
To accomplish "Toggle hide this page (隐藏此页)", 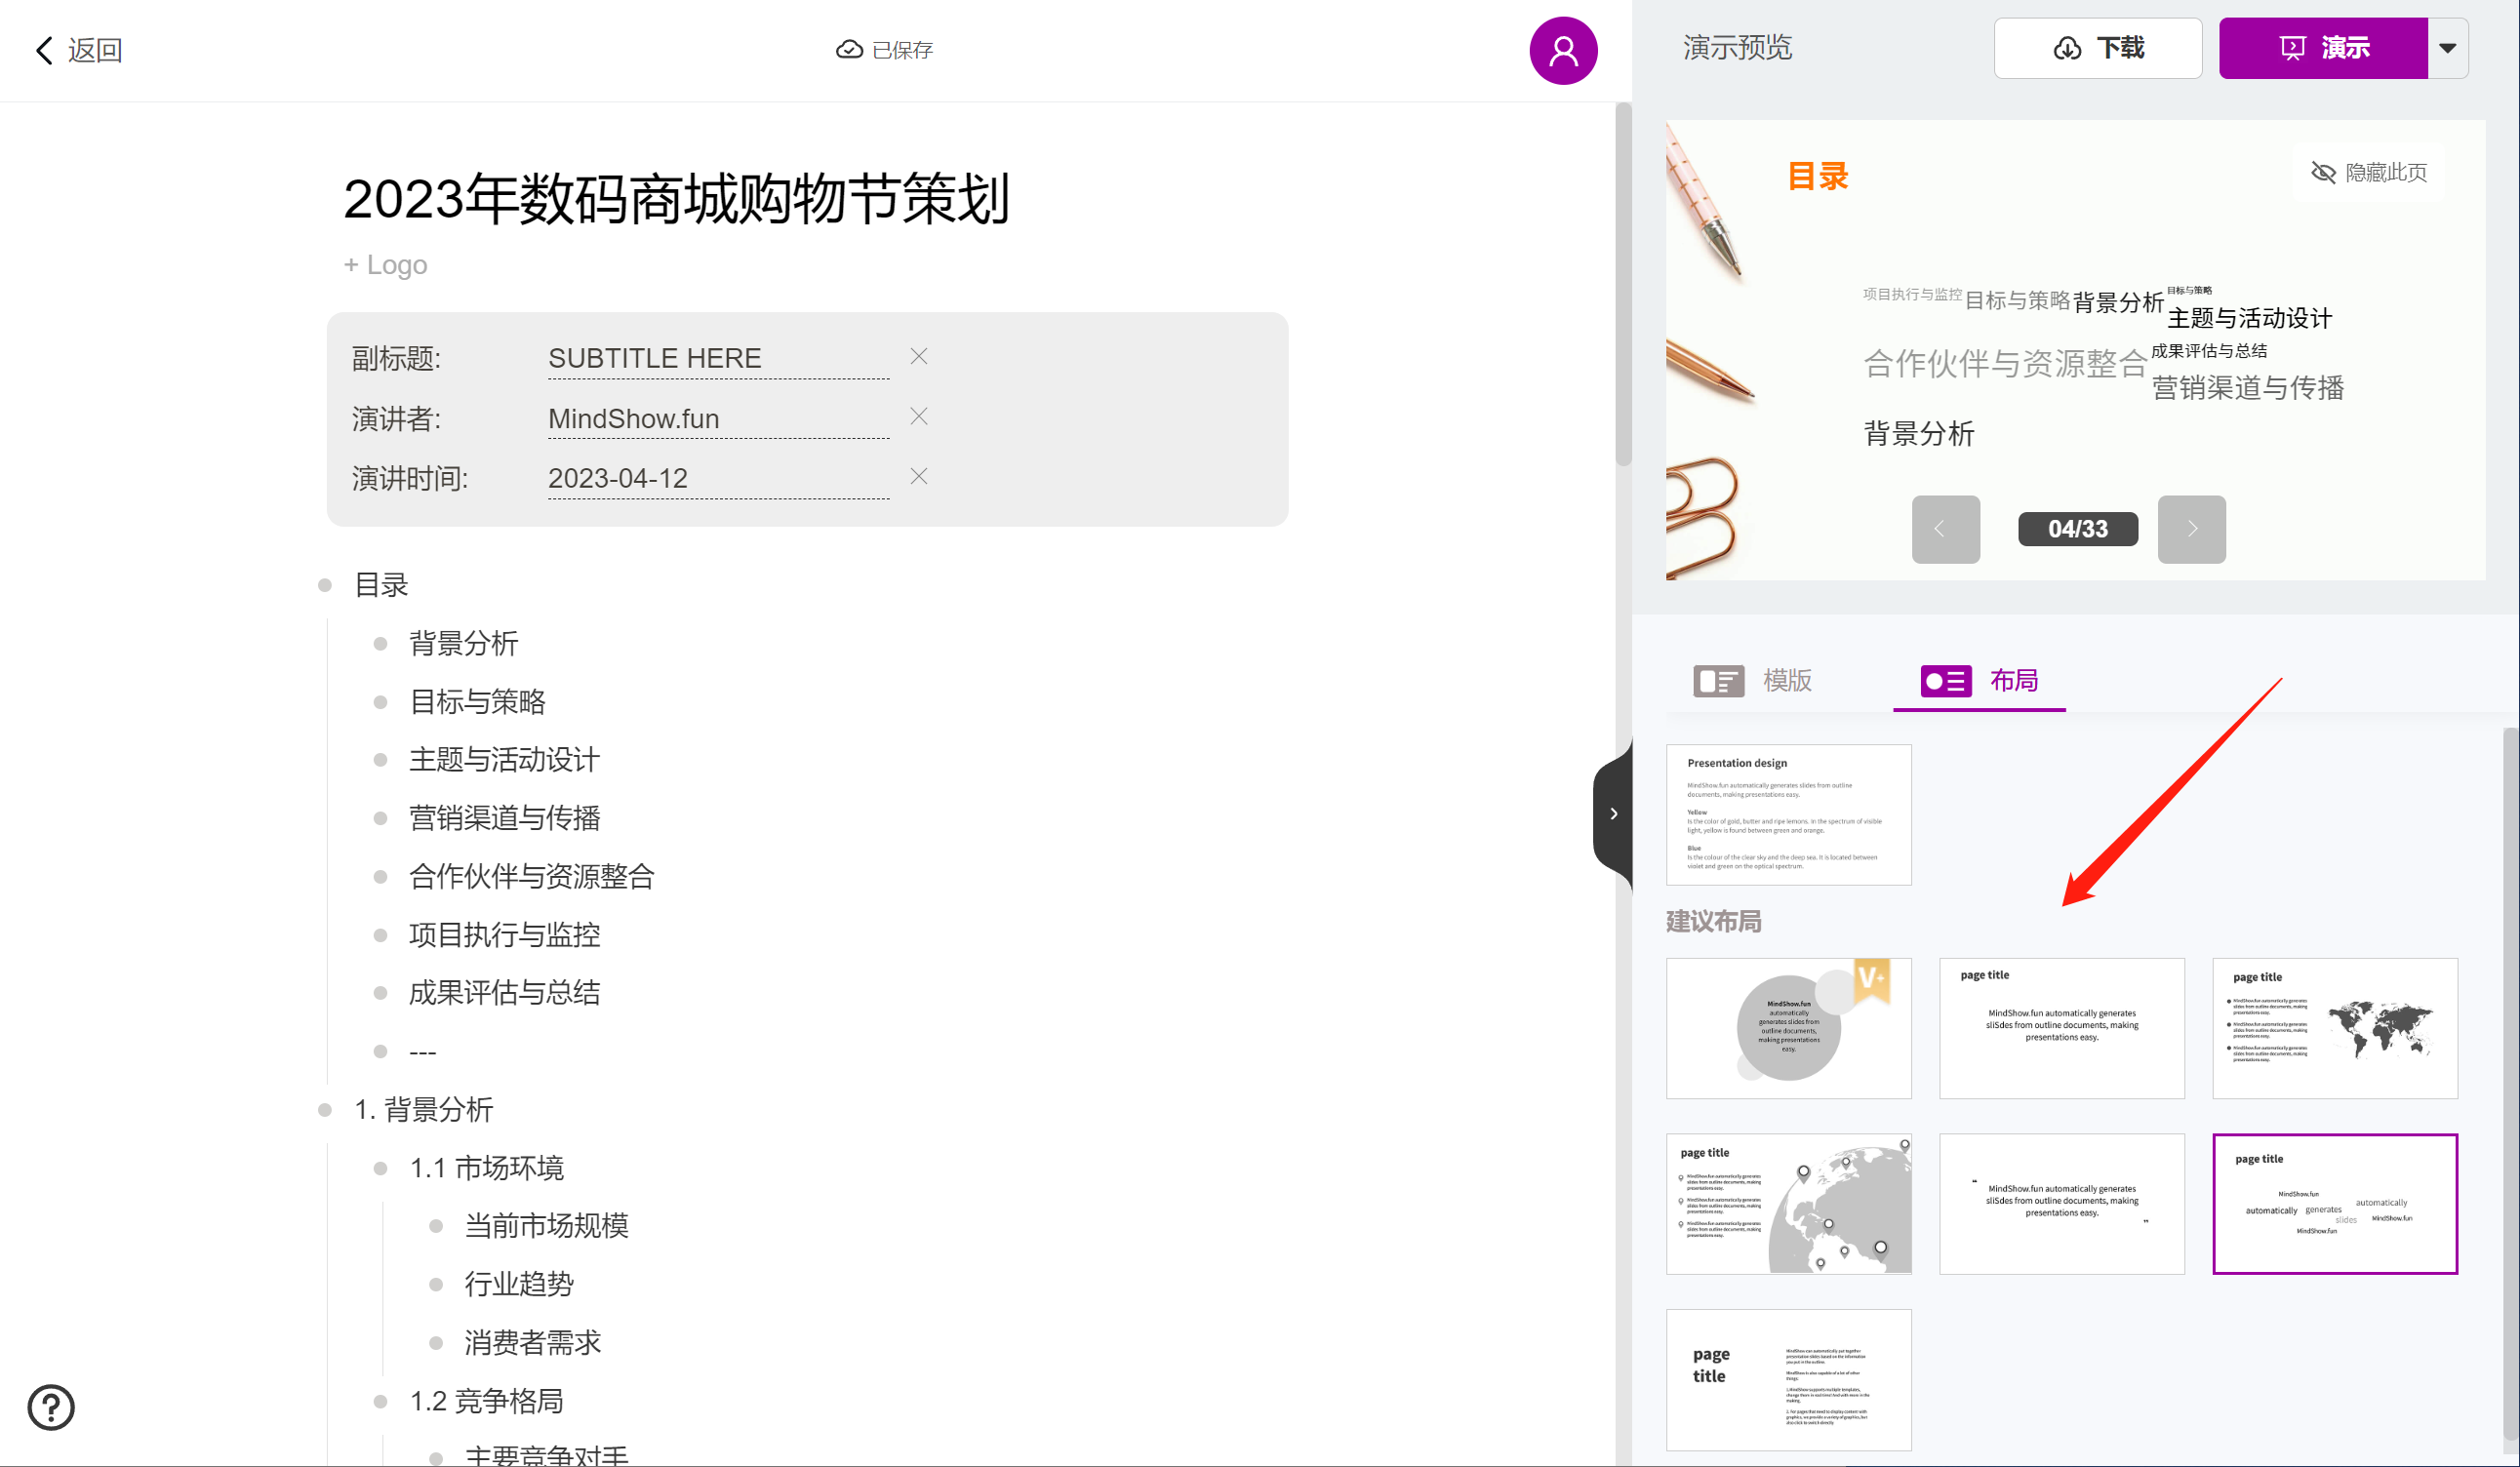I will (2368, 173).
